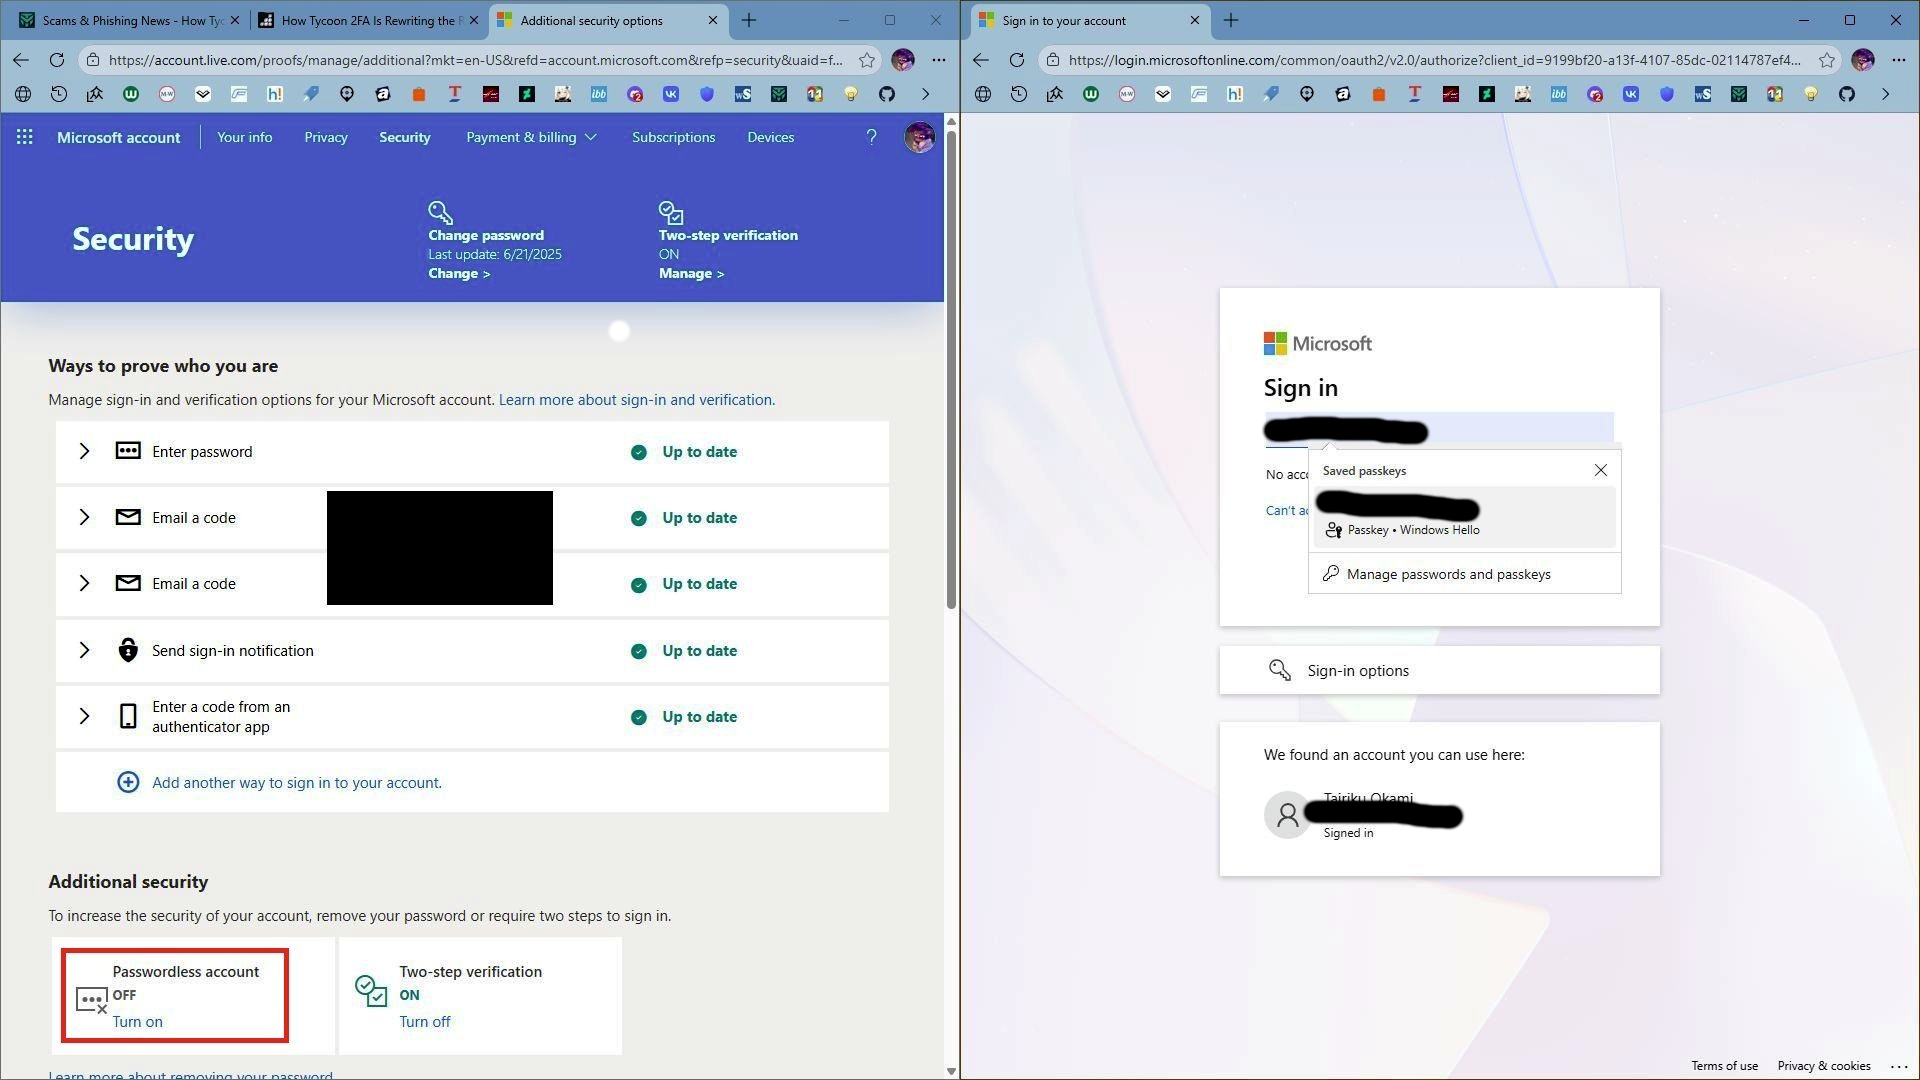Viewport: 1920px width, 1080px height.
Task: Open the account avatar in Microsoft account header
Action: pos(919,137)
